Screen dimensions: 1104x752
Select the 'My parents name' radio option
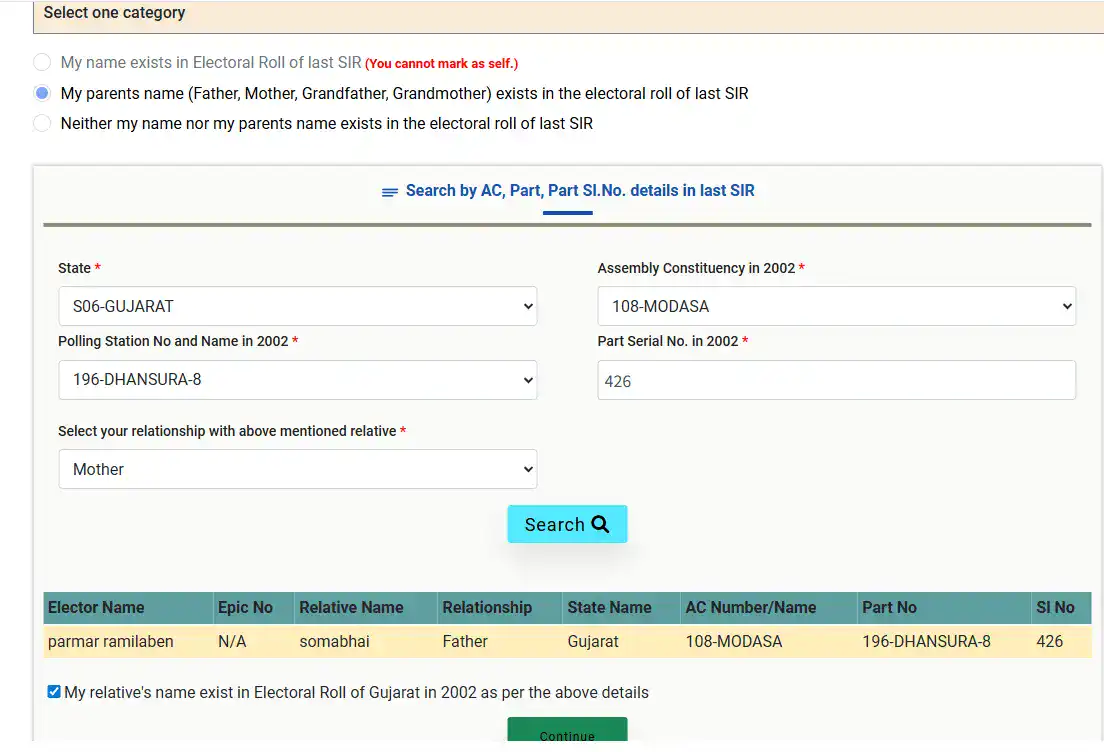pyautogui.click(x=42, y=93)
